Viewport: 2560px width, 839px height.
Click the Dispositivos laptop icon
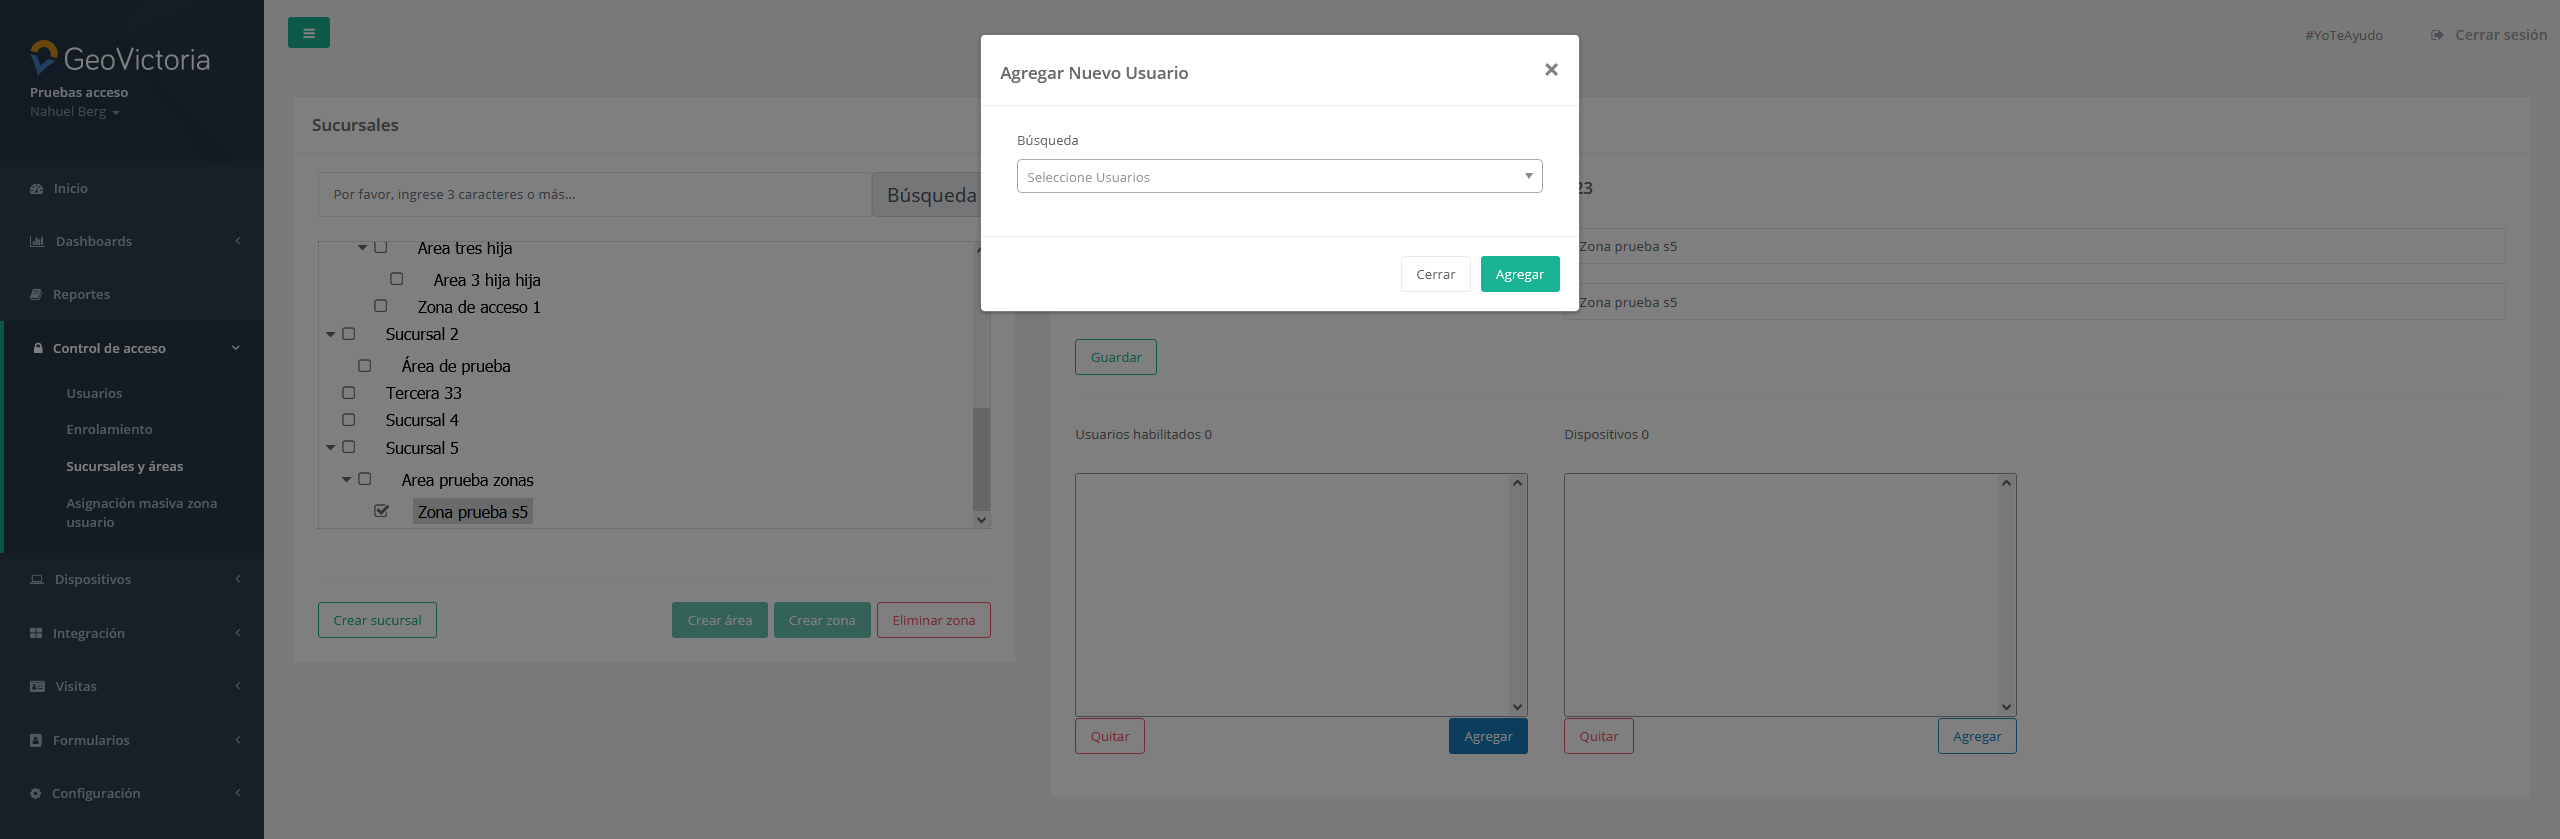pos(37,580)
